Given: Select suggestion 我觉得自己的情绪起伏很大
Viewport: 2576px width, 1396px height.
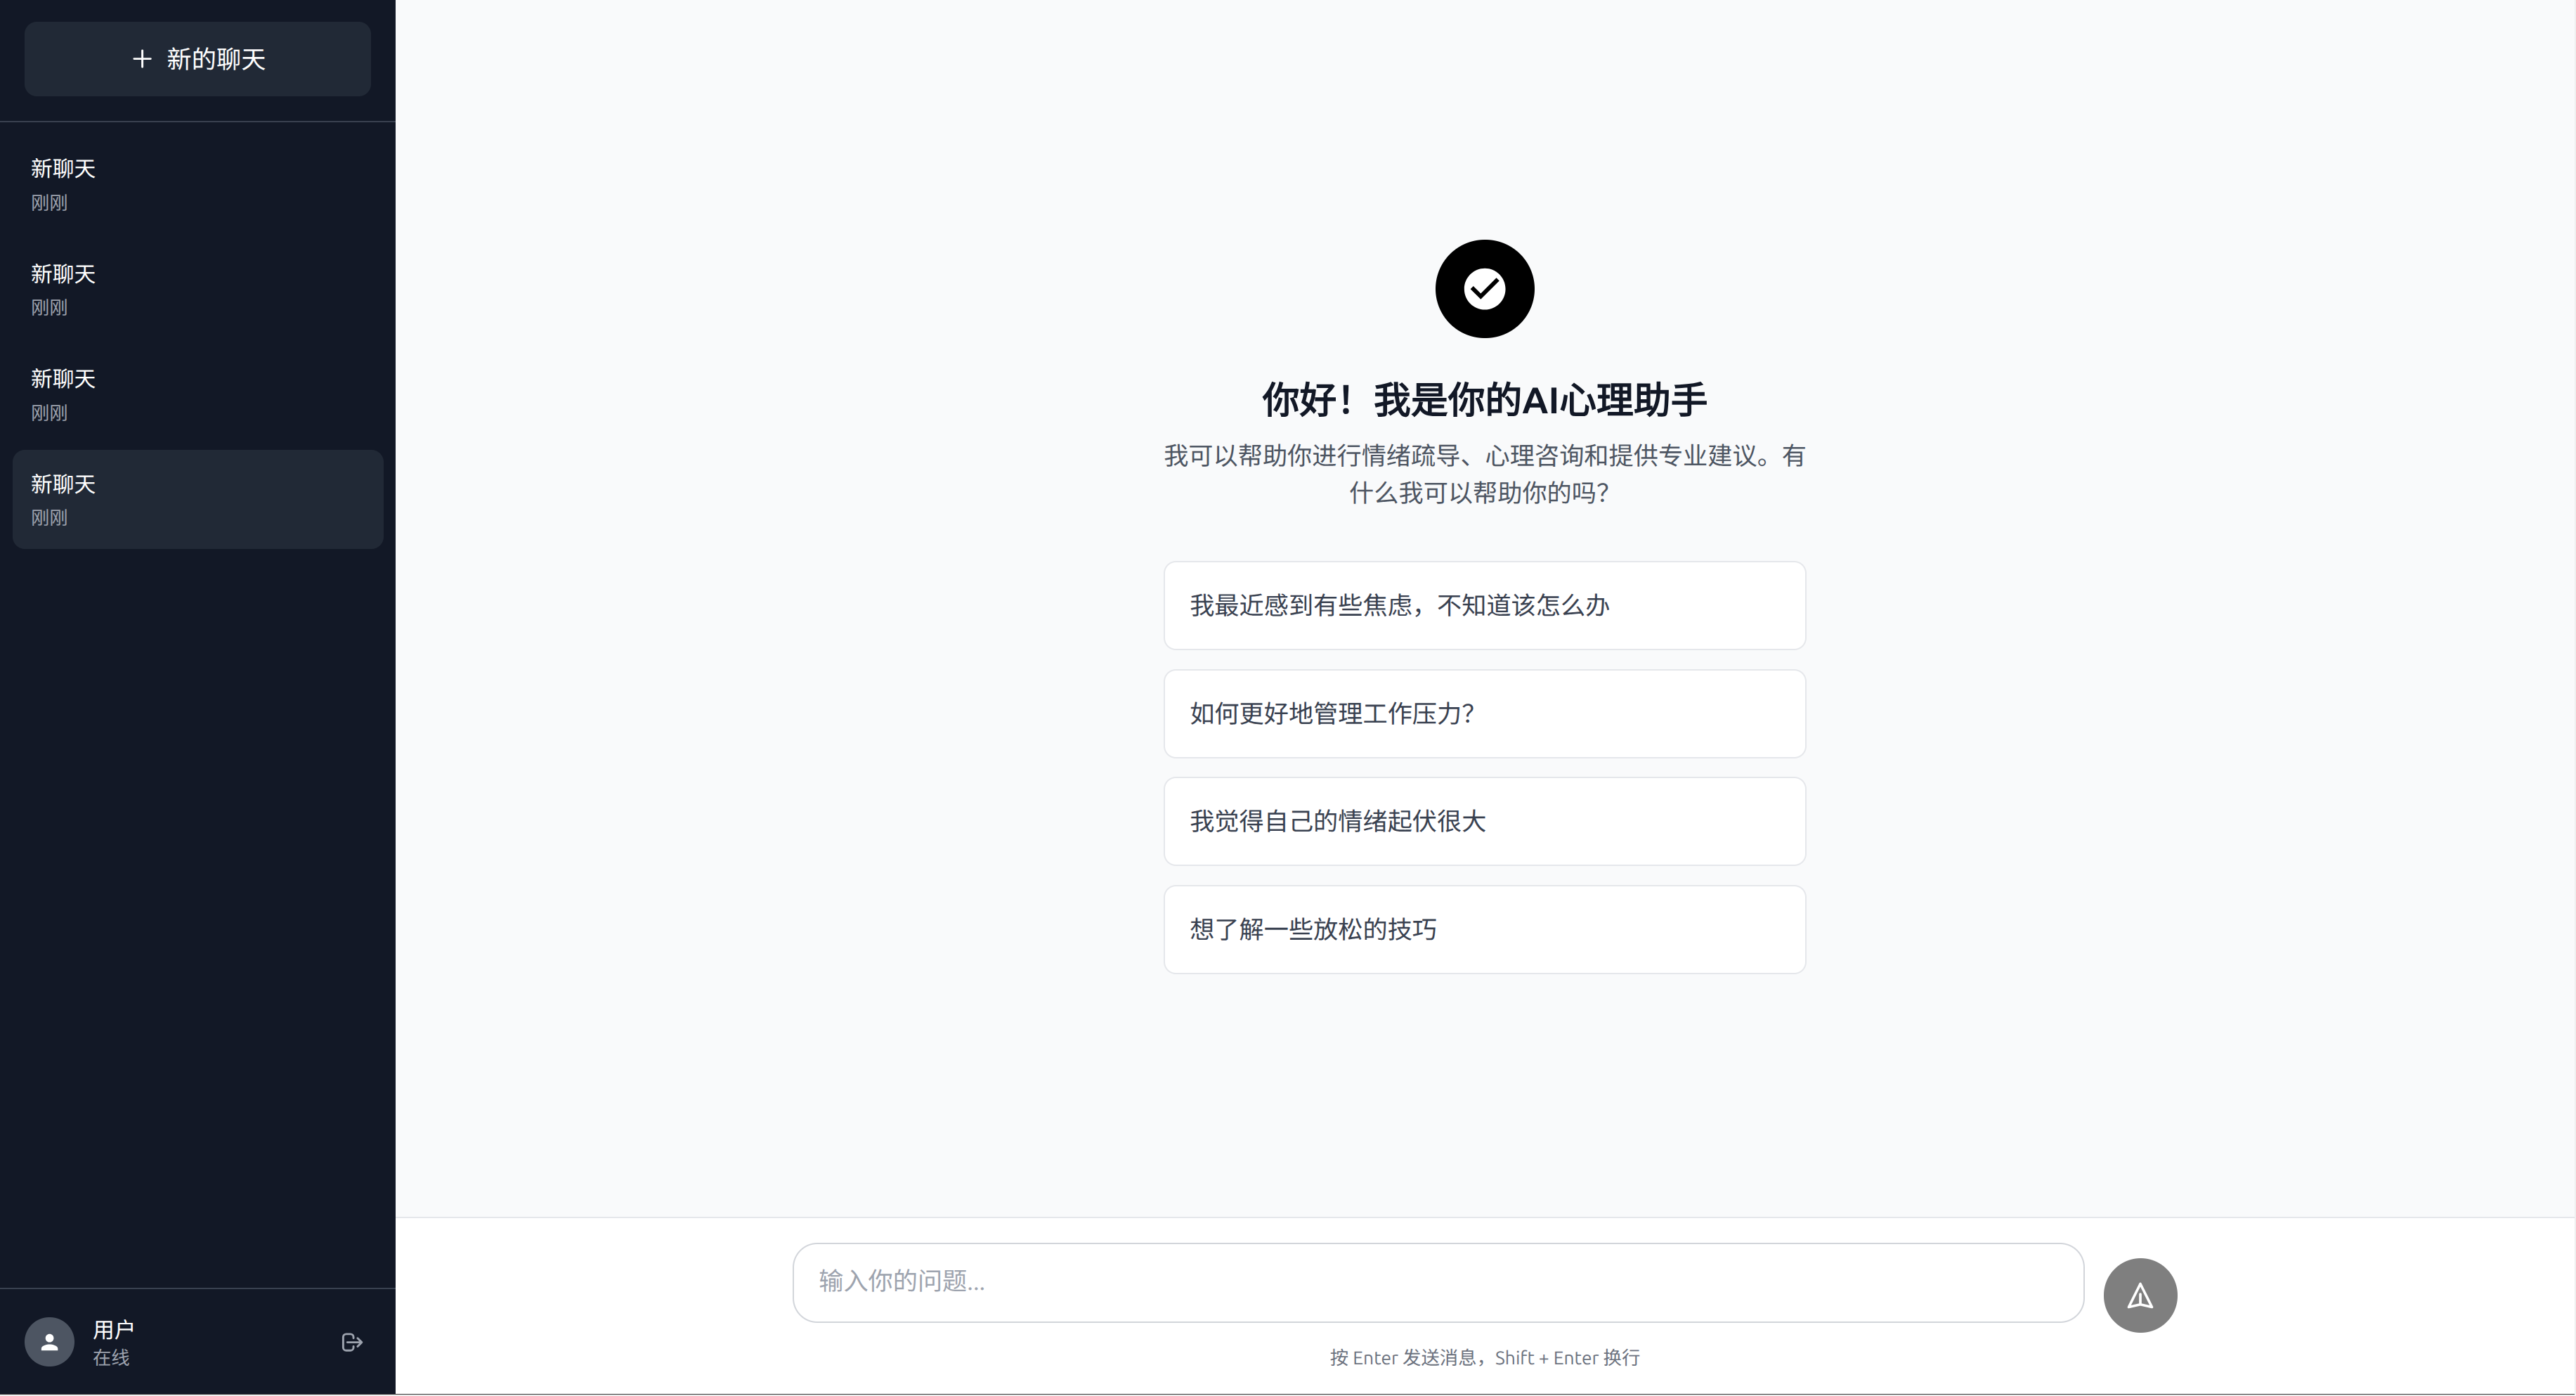Looking at the screenshot, I should (1484, 821).
